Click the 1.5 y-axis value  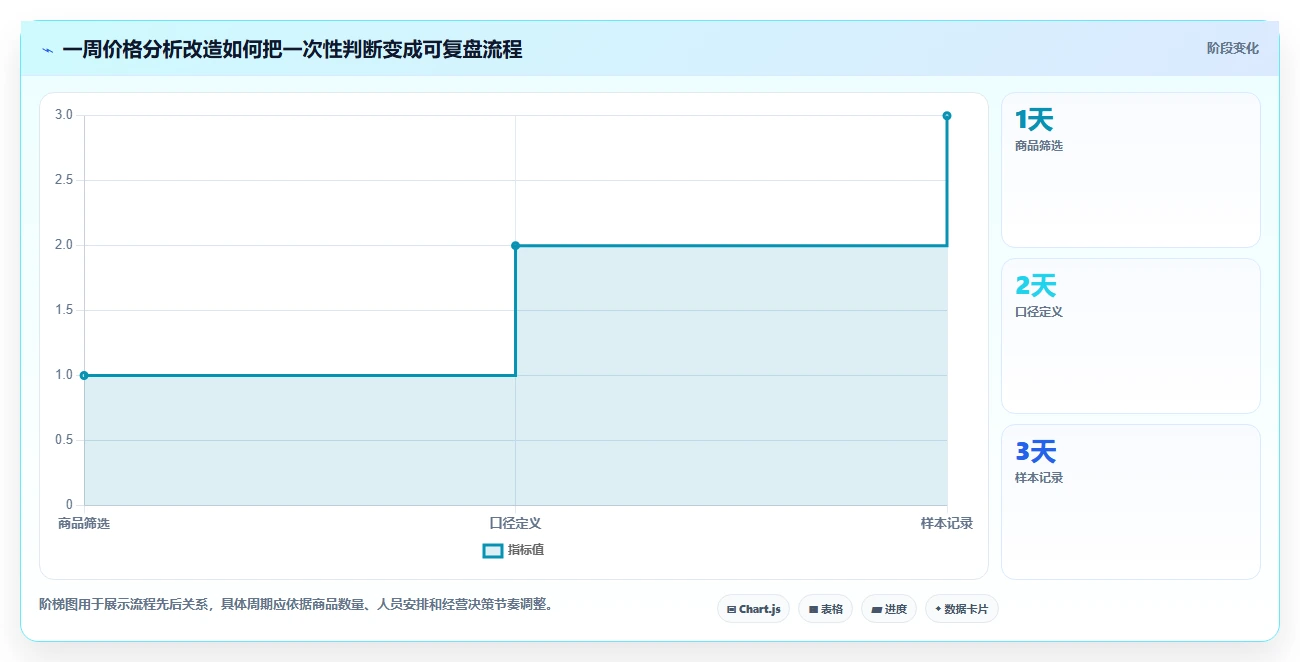(x=64, y=310)
